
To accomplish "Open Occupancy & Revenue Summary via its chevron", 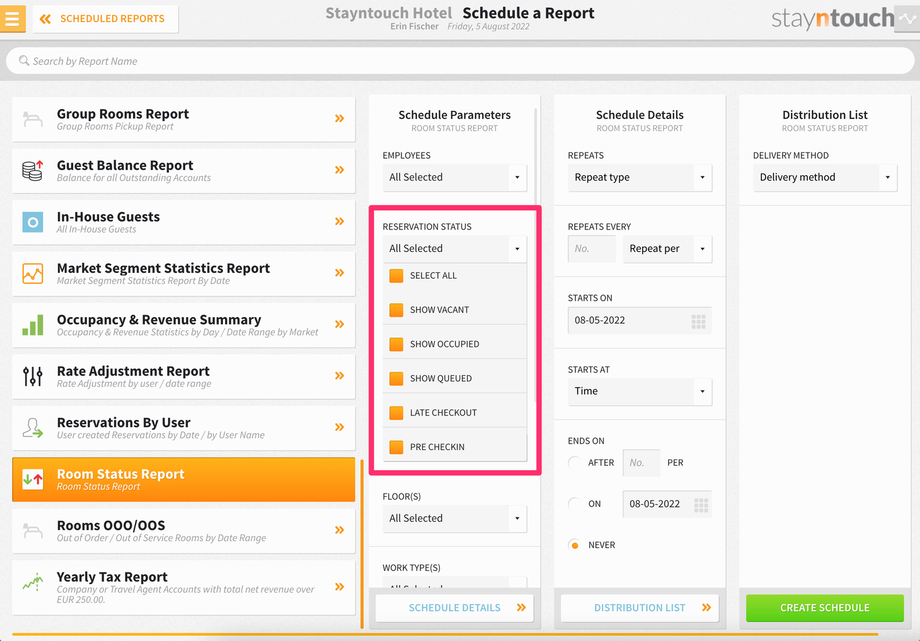I will [339, 324].
